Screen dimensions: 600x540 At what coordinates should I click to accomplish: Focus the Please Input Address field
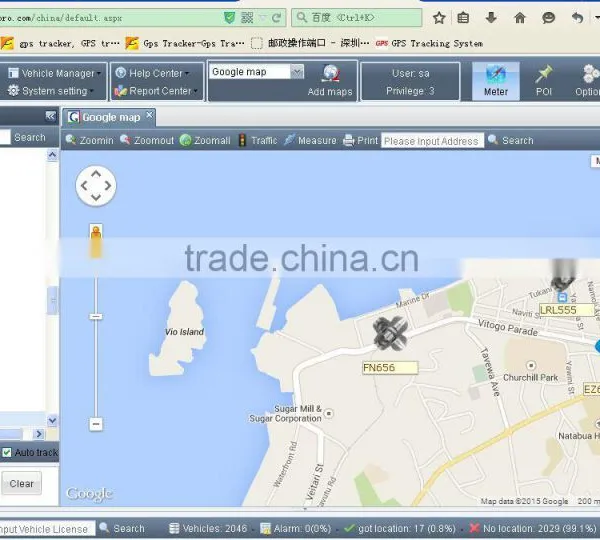(432, 141)
